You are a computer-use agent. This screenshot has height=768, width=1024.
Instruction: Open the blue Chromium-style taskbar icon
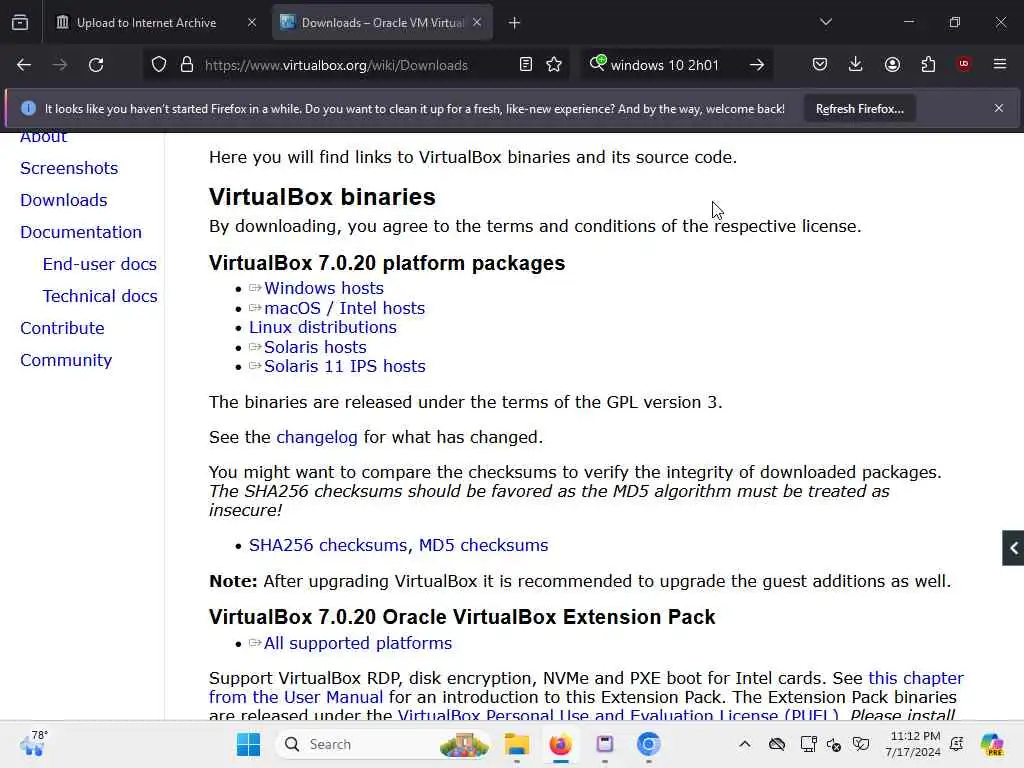pyautogui.click(x=648, y=744)
